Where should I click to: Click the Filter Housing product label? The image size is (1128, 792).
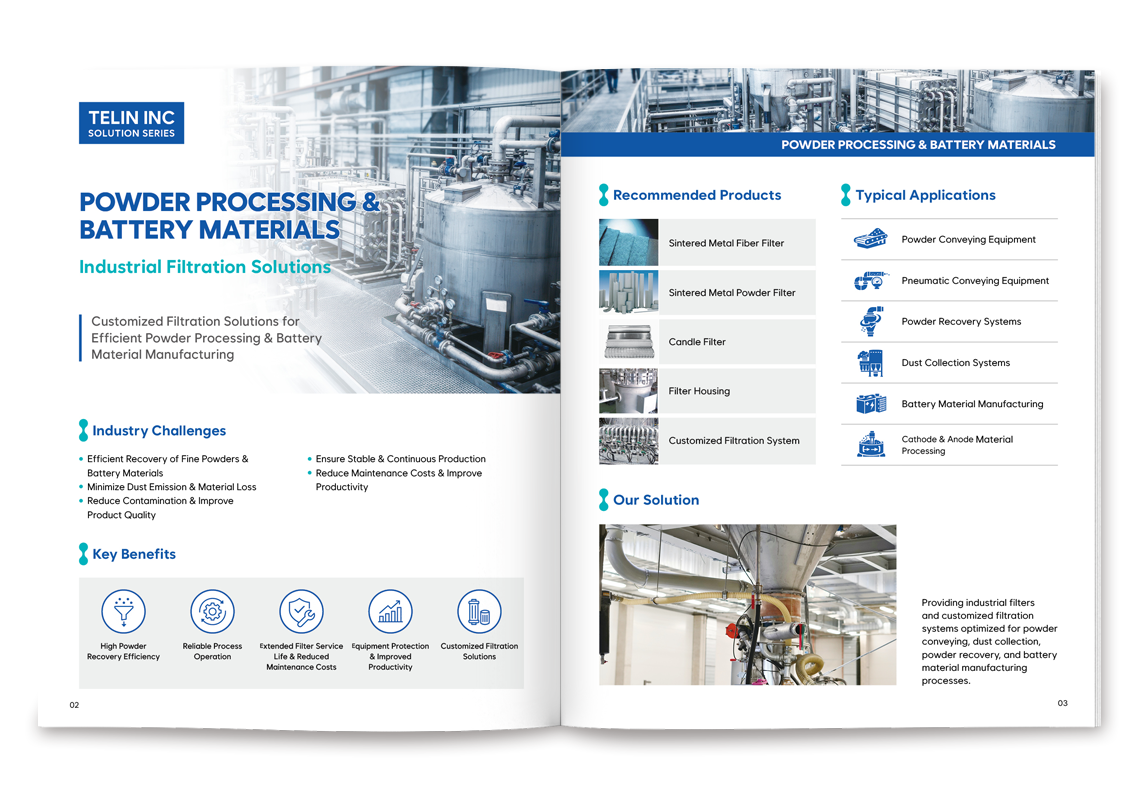click(x=699, y=391)
